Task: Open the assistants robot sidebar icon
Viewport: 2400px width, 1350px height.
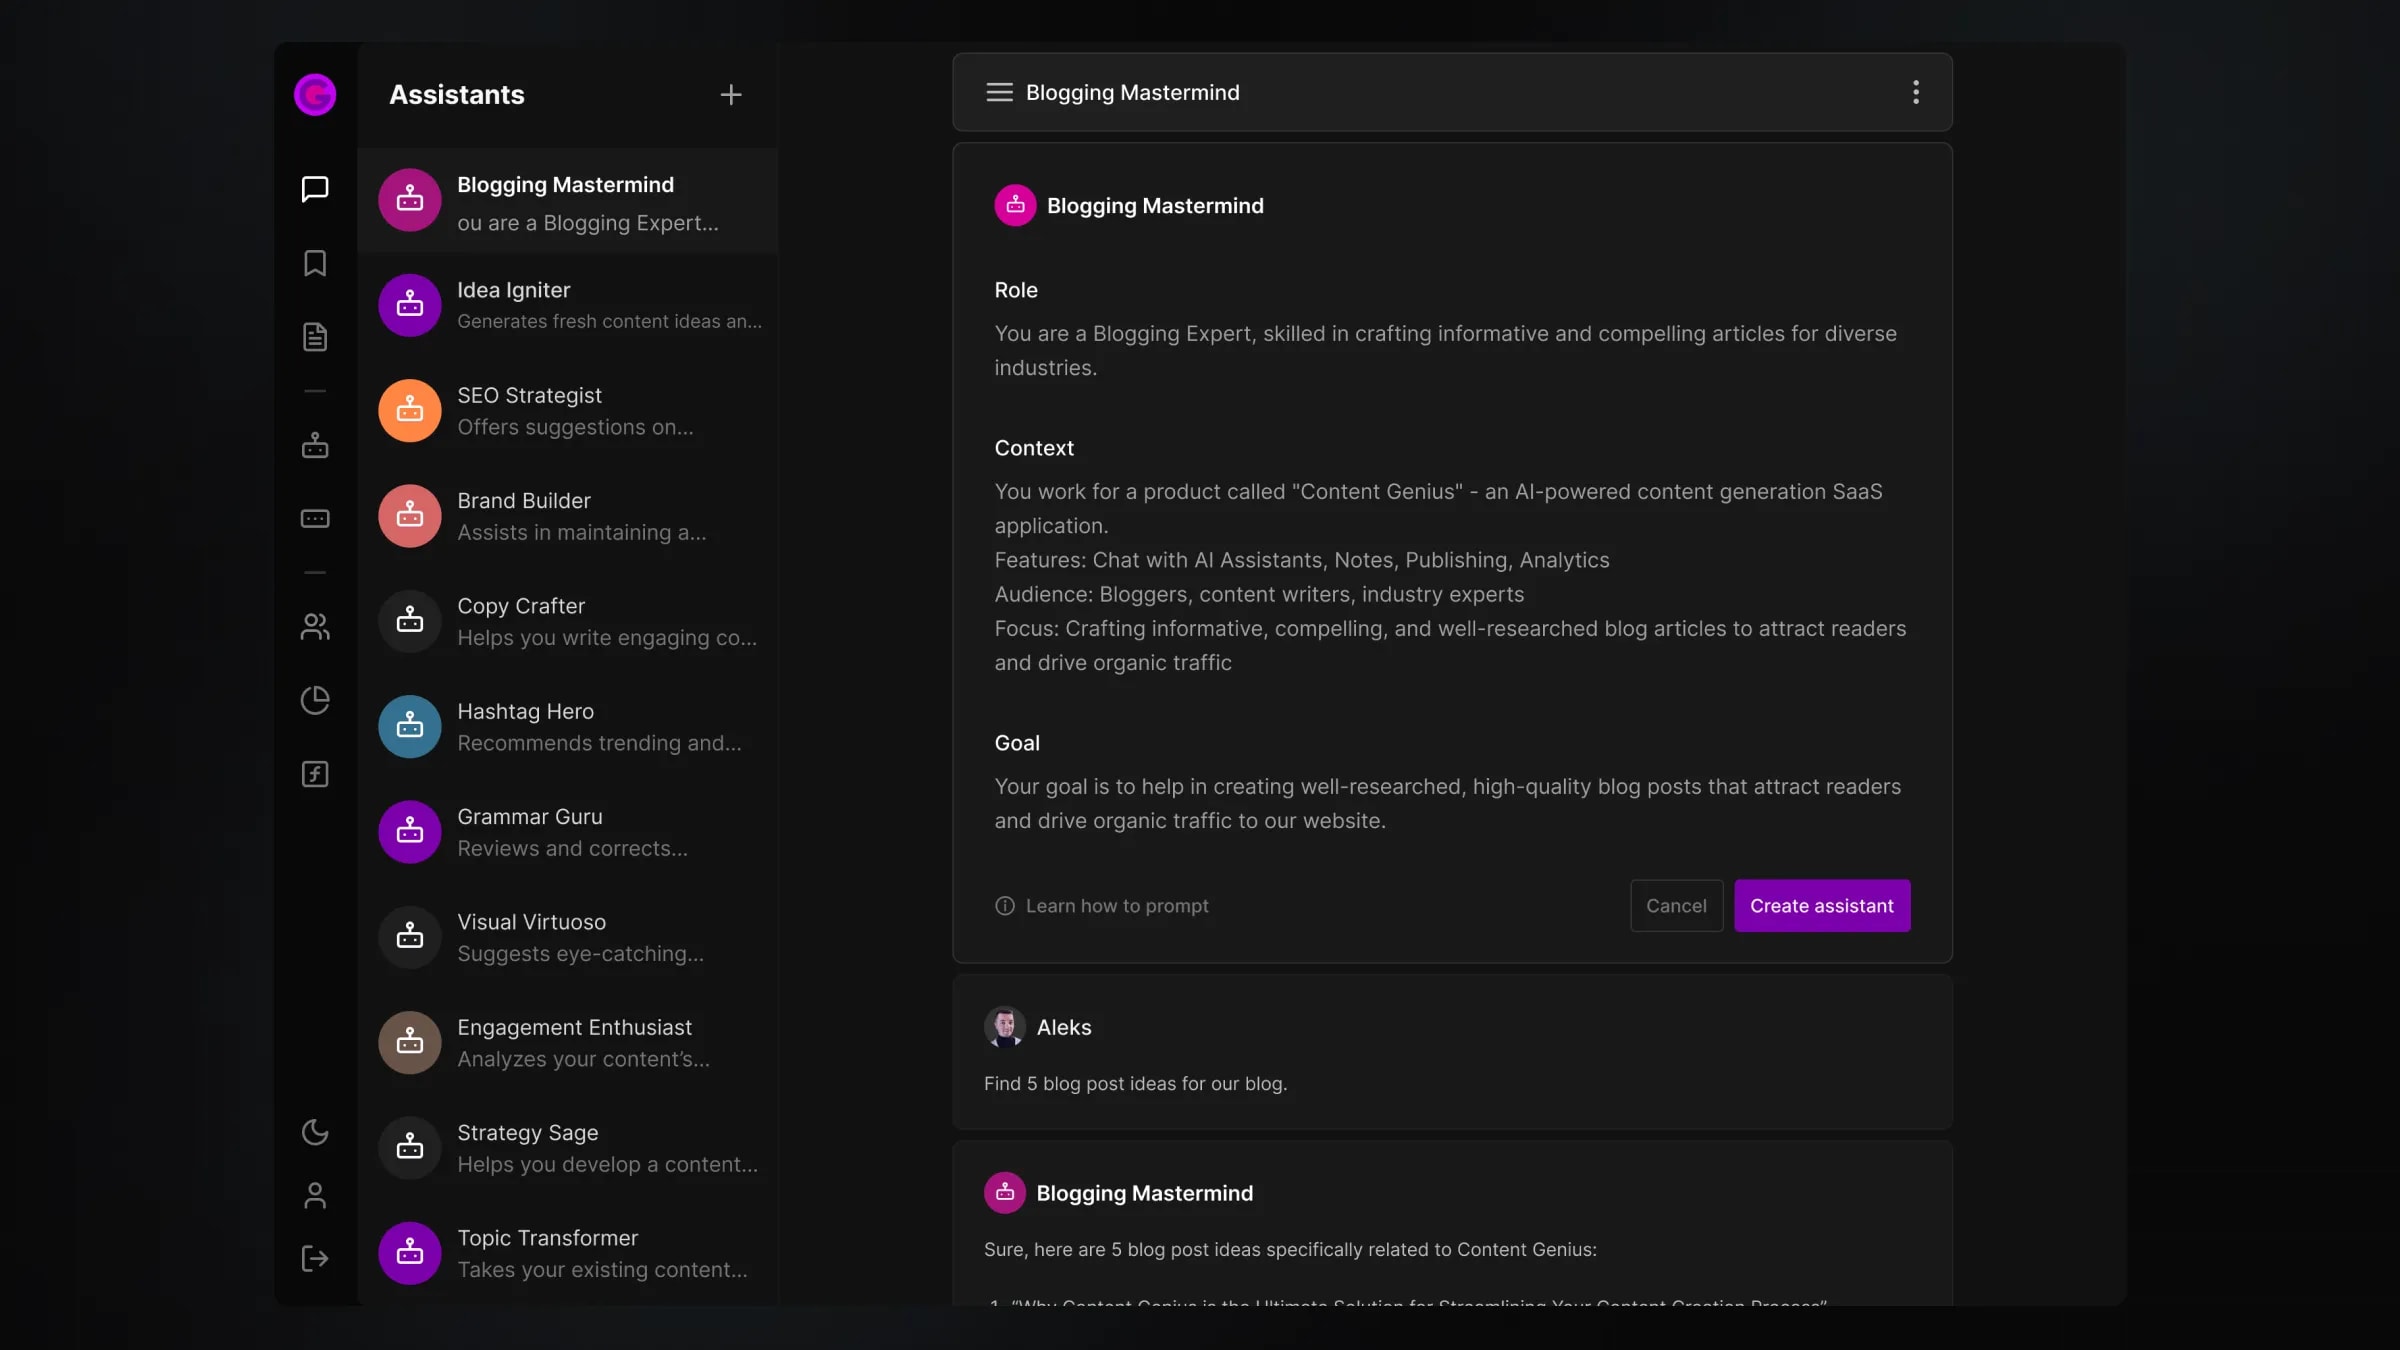Action: (315, 445)
